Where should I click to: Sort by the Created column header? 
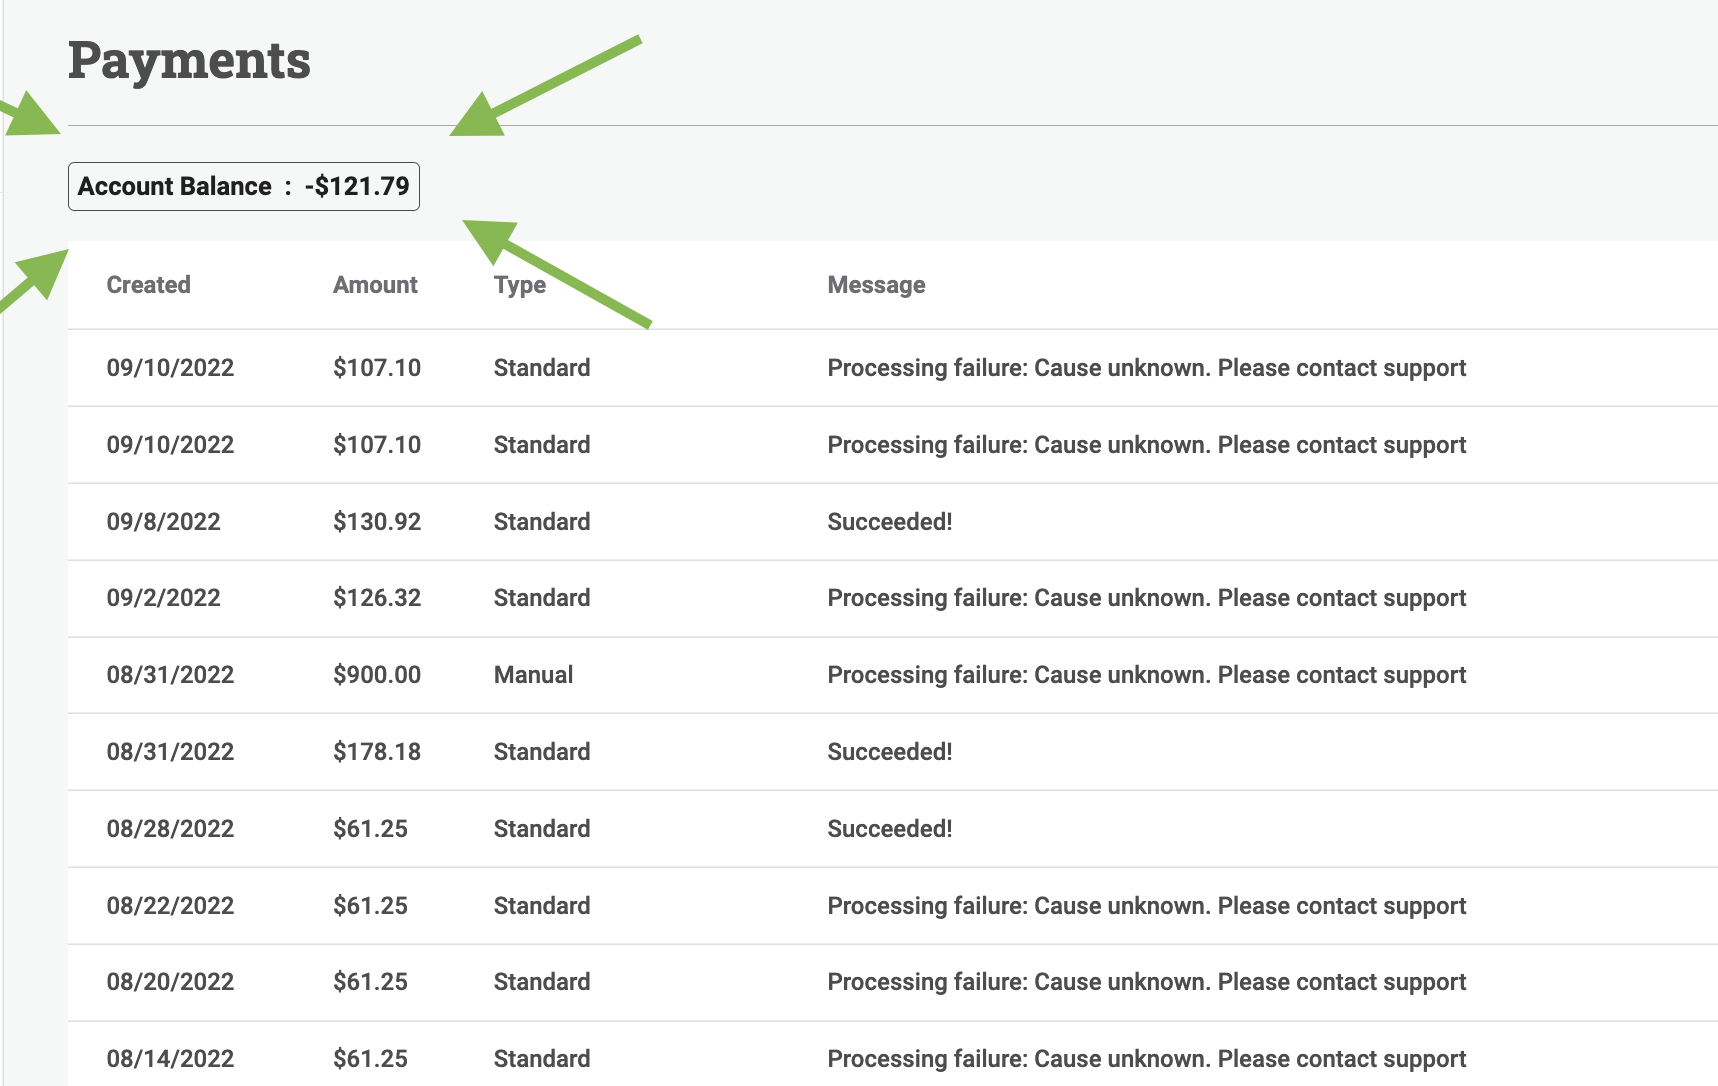point(148,285)
